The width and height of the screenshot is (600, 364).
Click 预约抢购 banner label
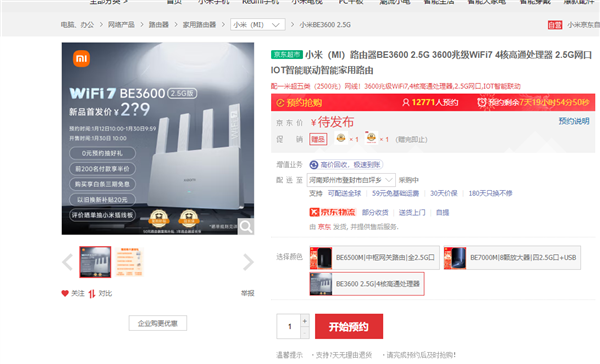[x=299, y=103]
